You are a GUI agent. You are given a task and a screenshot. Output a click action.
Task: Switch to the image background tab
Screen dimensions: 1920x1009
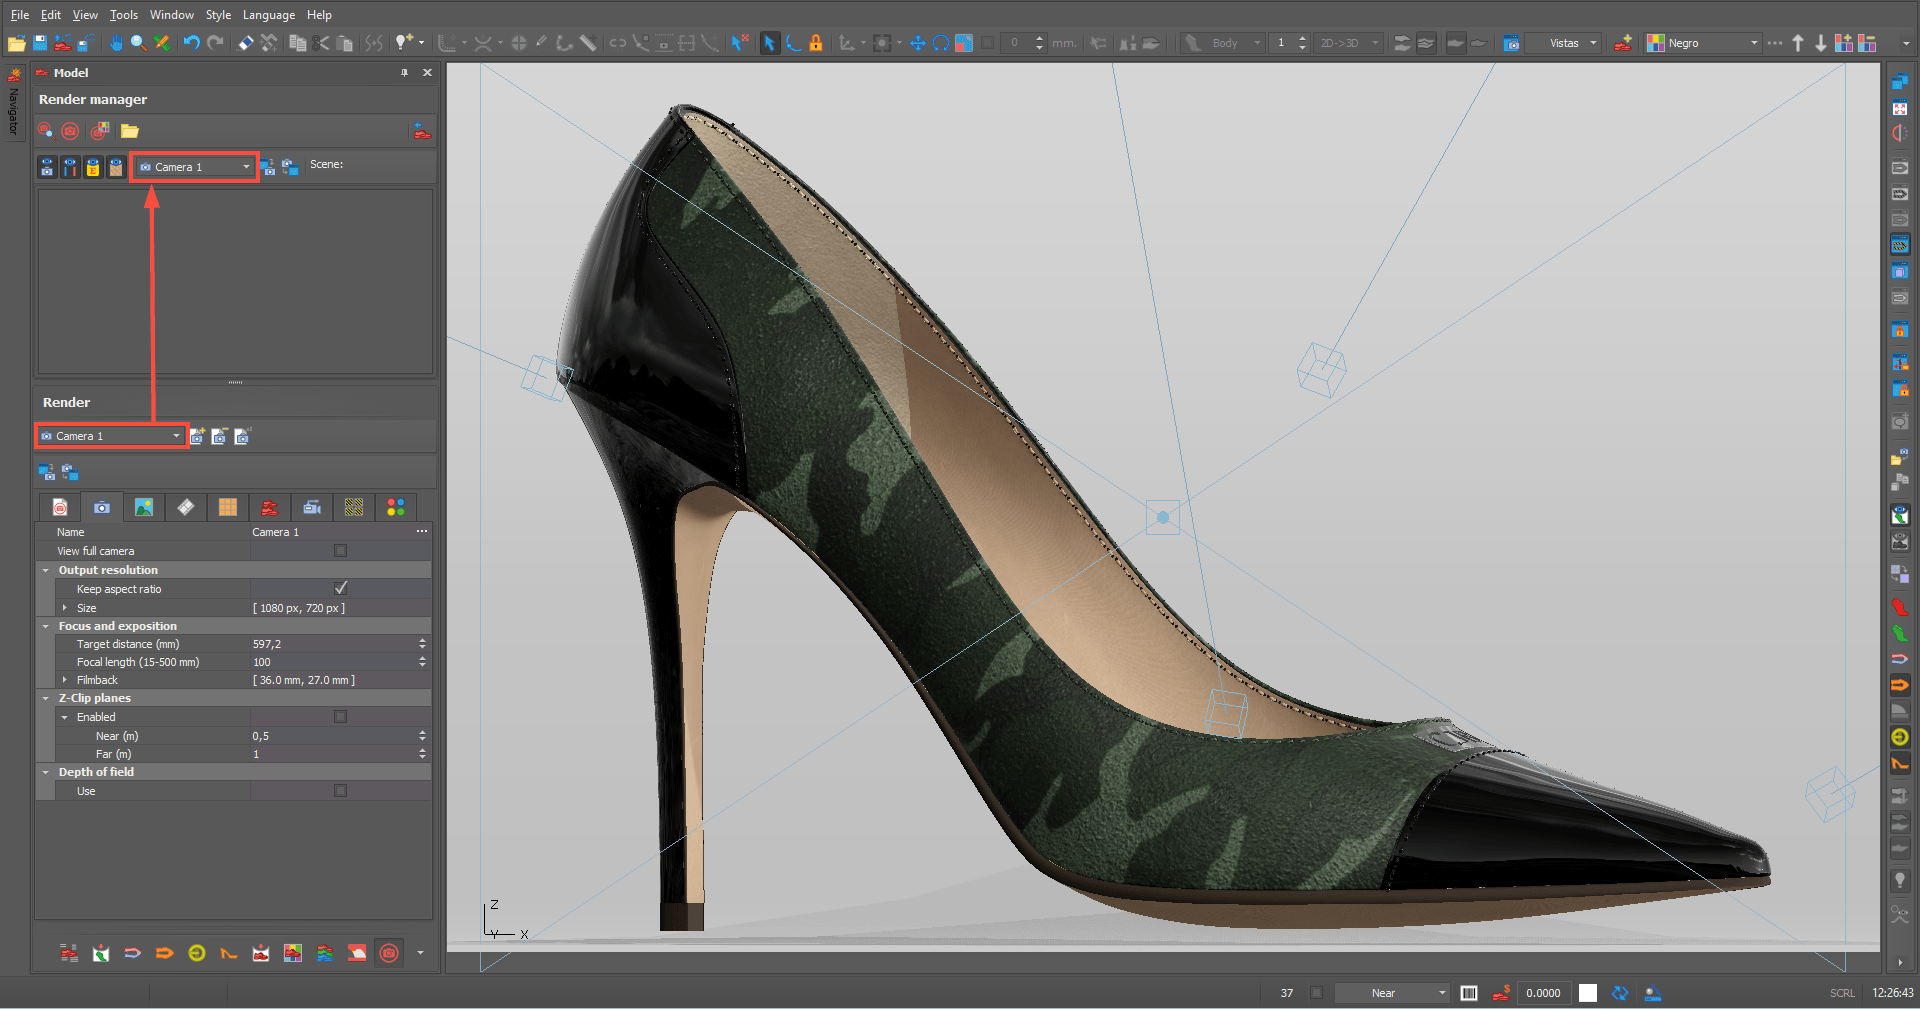pyautogui.click(x=144, y=508)
